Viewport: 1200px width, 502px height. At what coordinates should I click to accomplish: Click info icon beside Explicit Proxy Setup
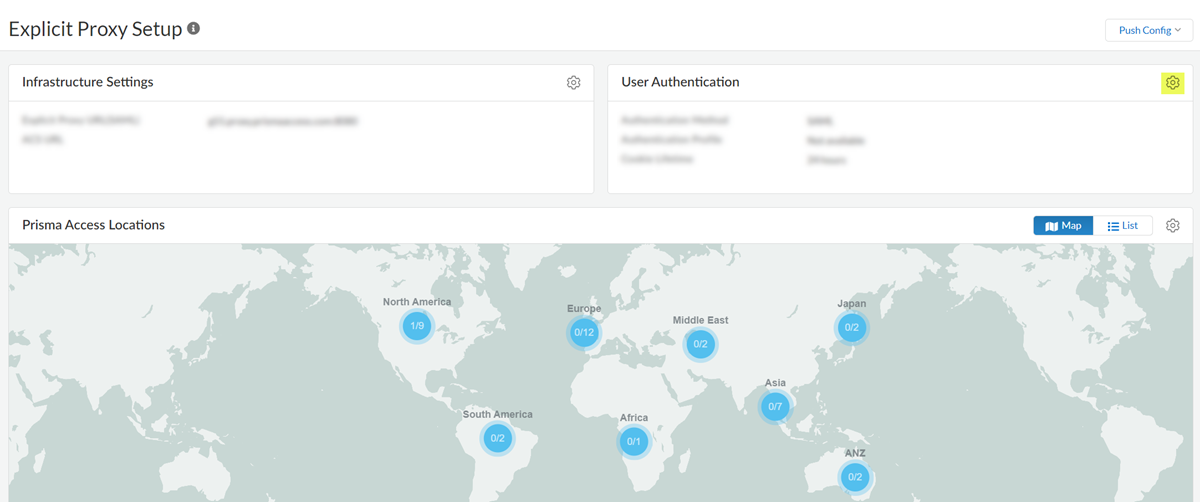pyautogui.click(x=194, y=29)
